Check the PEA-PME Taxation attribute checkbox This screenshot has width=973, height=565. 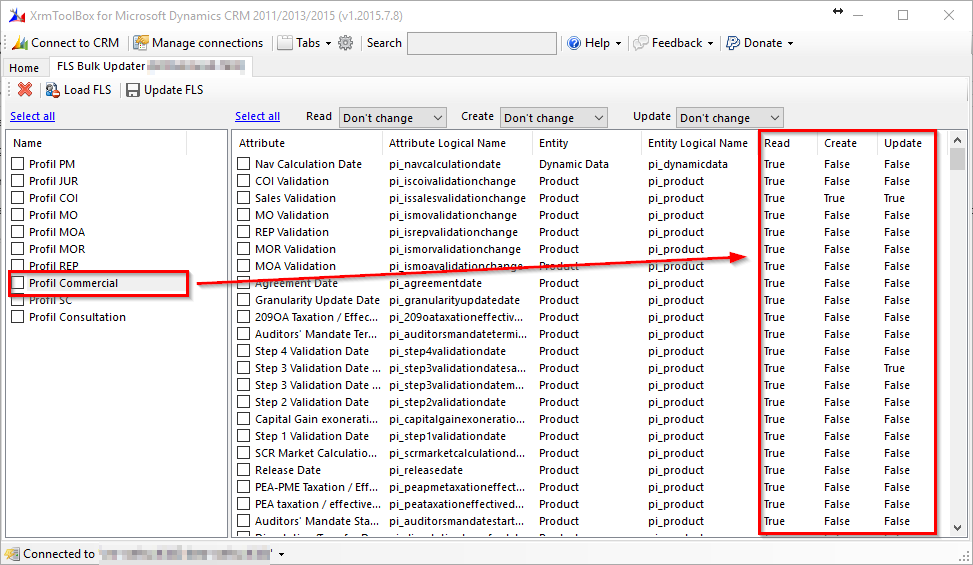244,487
